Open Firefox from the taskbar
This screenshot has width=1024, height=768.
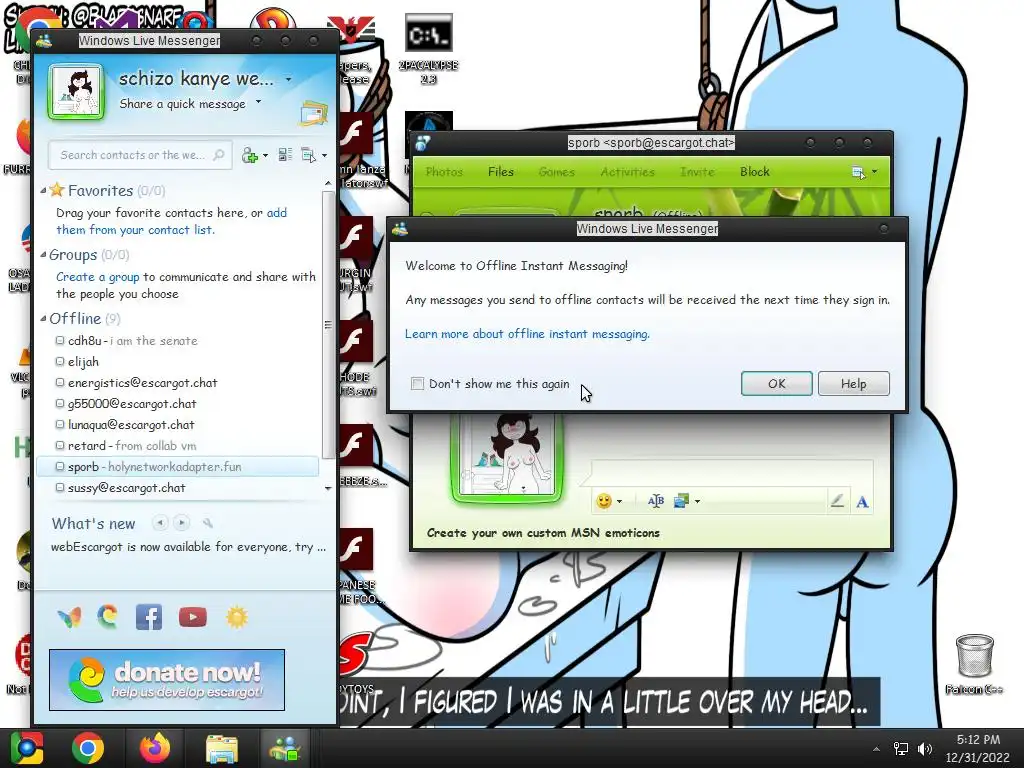(x=155, y=748)
